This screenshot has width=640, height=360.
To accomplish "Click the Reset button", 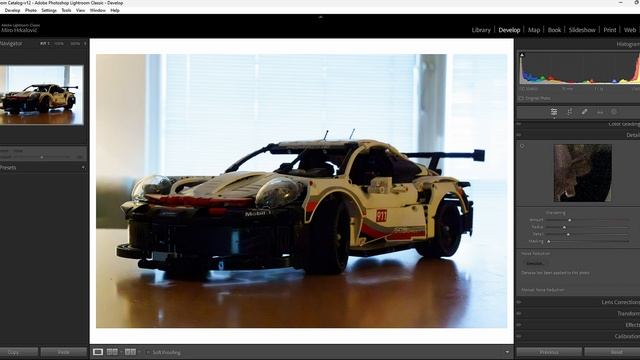I will (x=612, y=352).
